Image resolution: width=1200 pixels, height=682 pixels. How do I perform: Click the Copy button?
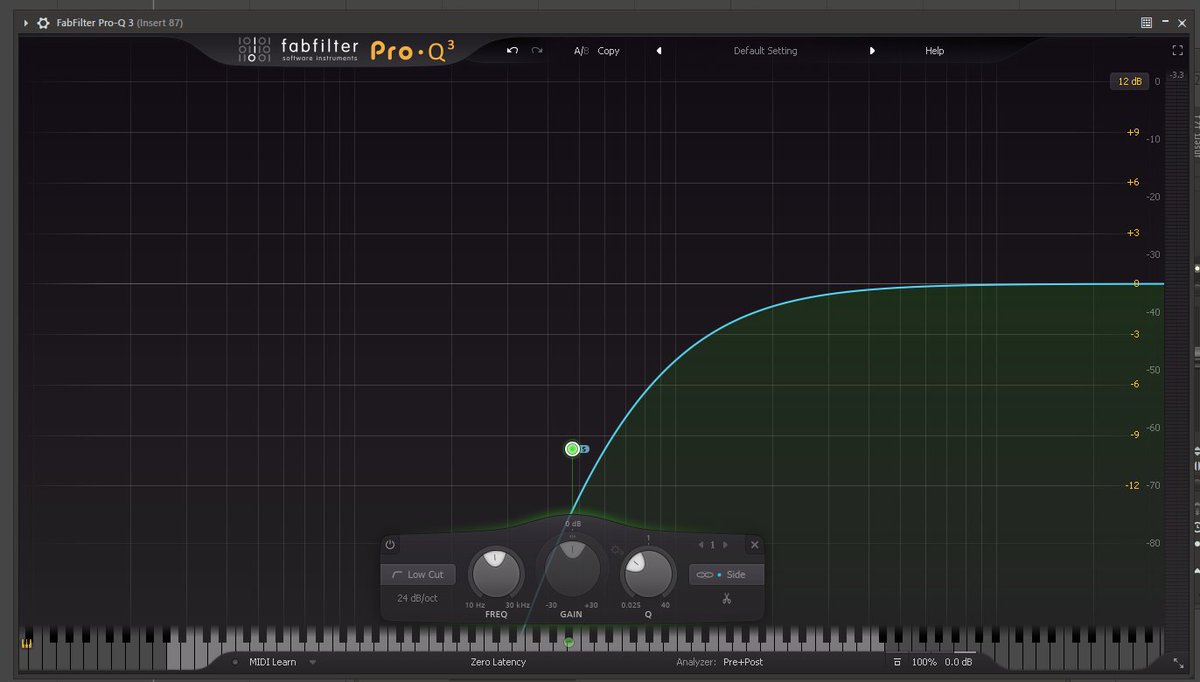tap(608, 51)
